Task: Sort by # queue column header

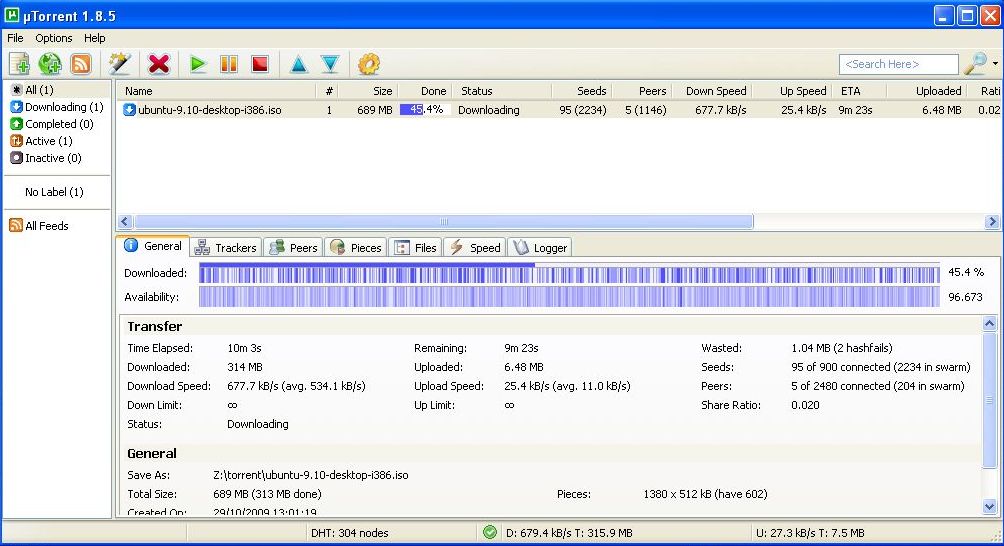Action: [x=327, y=91]
